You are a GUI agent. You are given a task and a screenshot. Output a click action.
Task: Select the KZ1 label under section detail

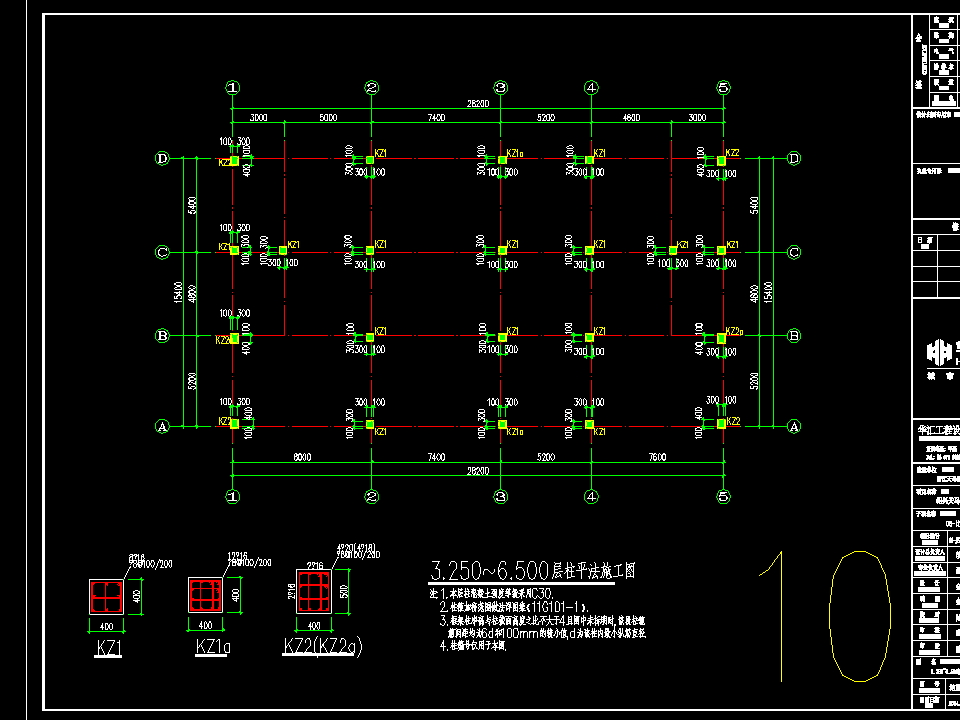(x=108, y=648)
